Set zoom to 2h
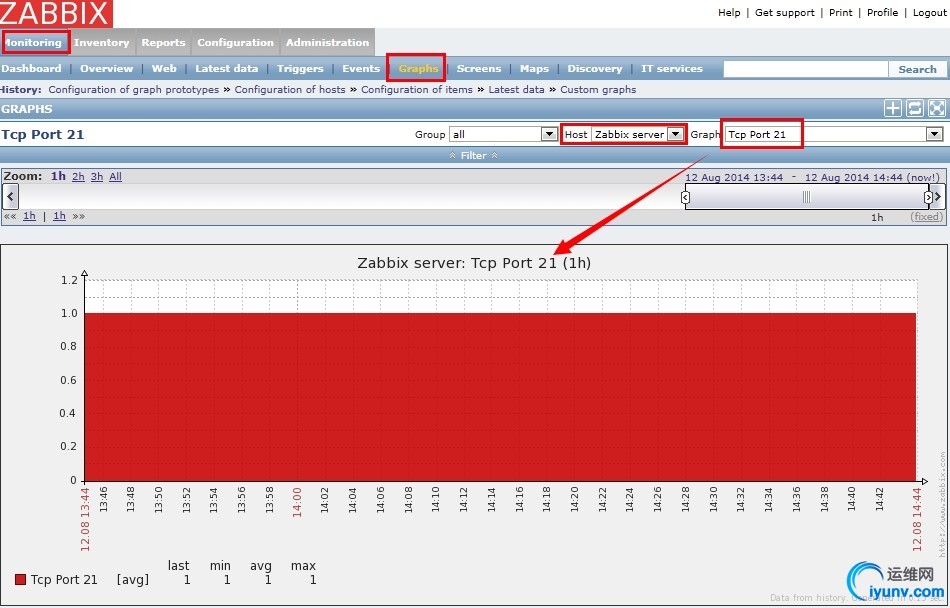The width and height of the screenshot is (950, 608). click(78, 177)
